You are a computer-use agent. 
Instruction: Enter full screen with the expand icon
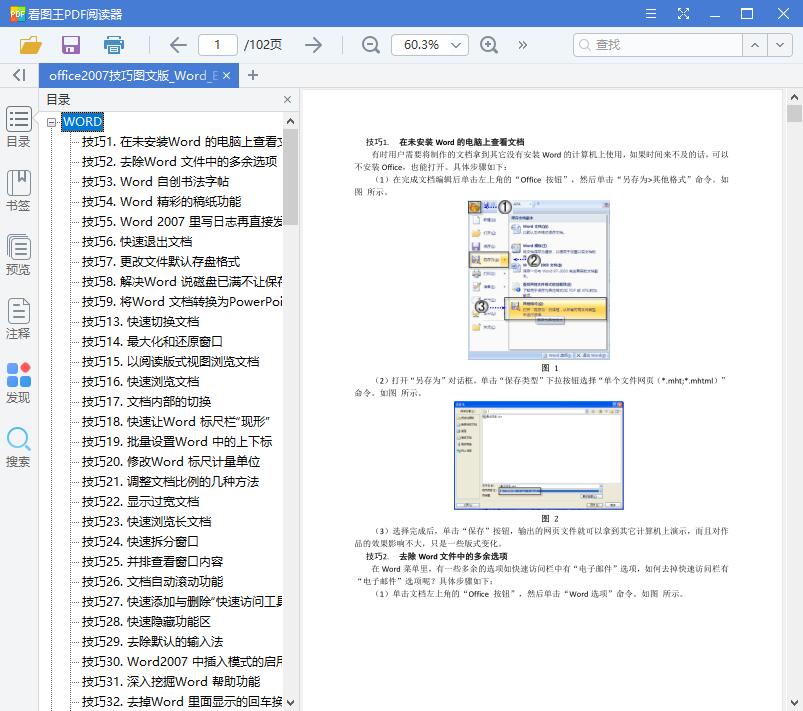pyautogui.click(x=684, y=14)
